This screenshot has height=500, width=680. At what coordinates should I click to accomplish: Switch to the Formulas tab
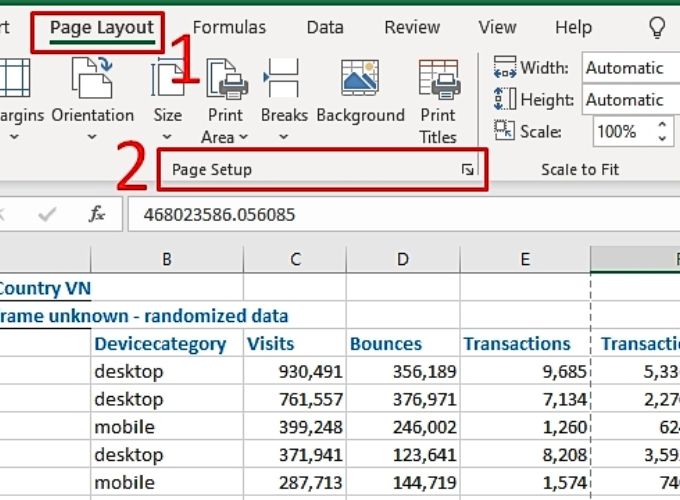tap(229, 28)
